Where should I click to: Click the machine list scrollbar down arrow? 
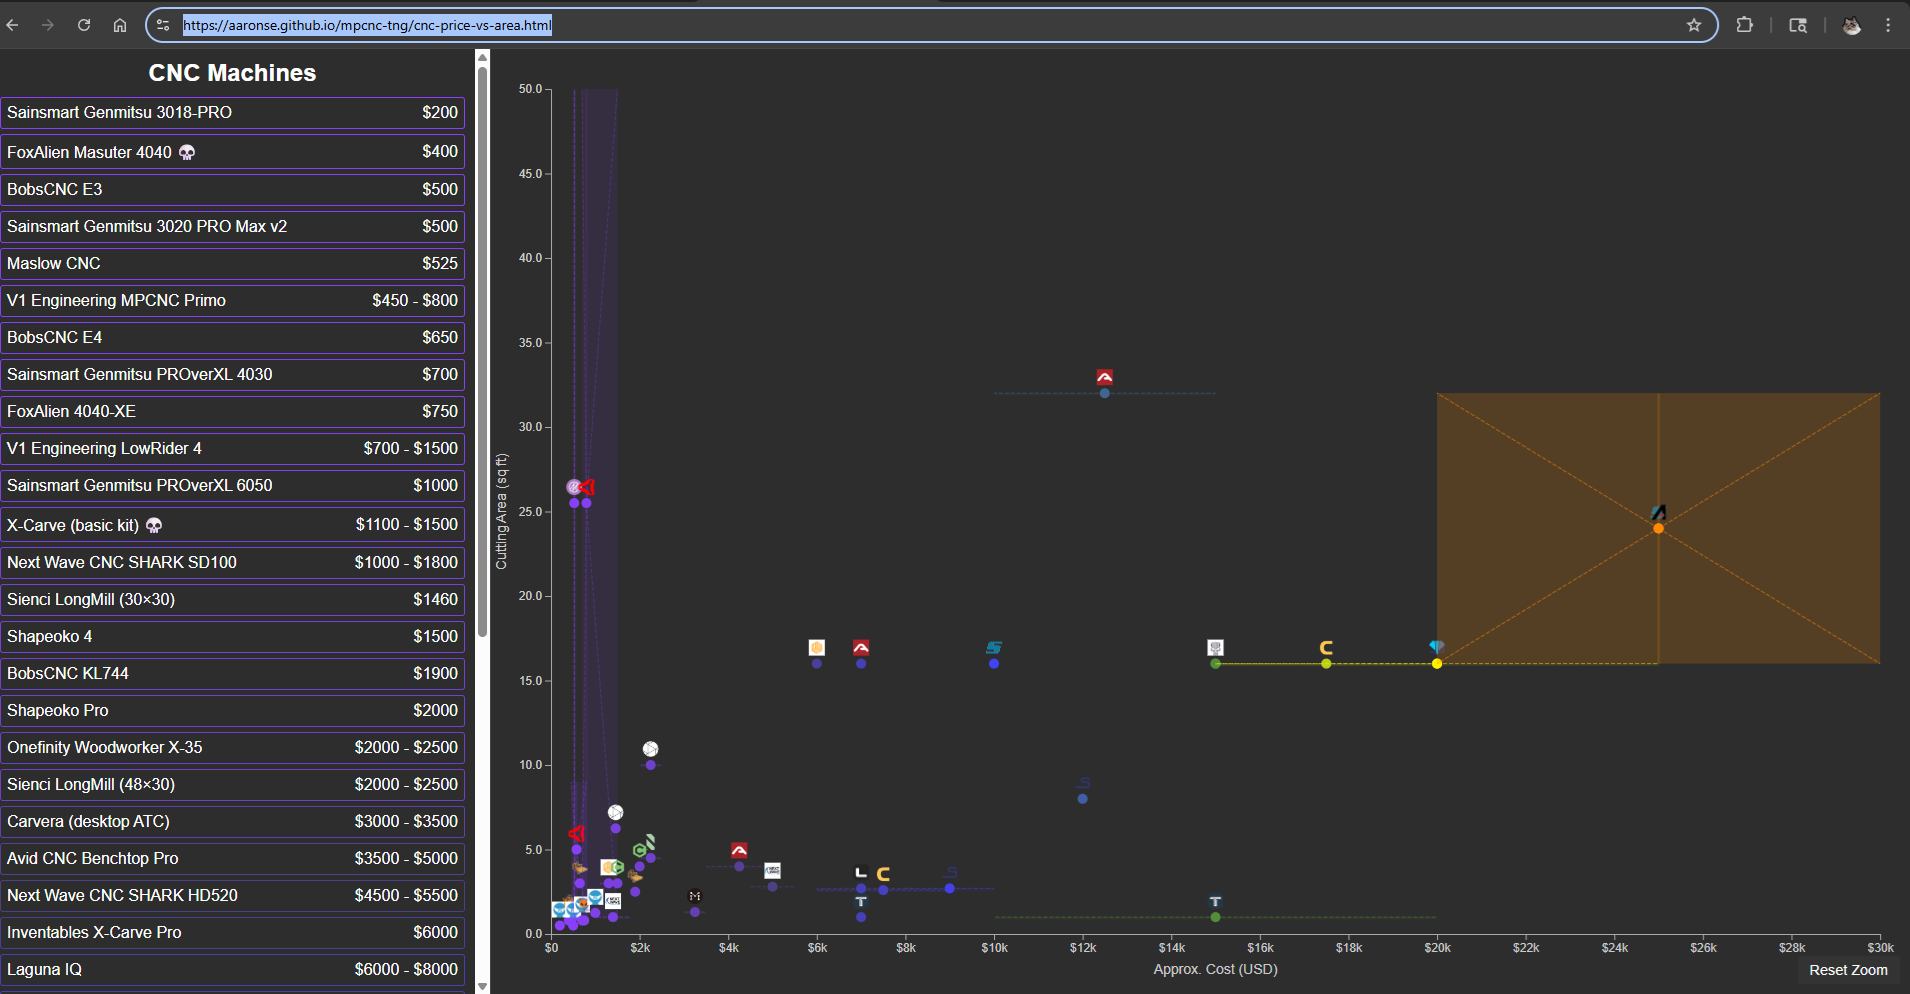[x=482, y=986]
